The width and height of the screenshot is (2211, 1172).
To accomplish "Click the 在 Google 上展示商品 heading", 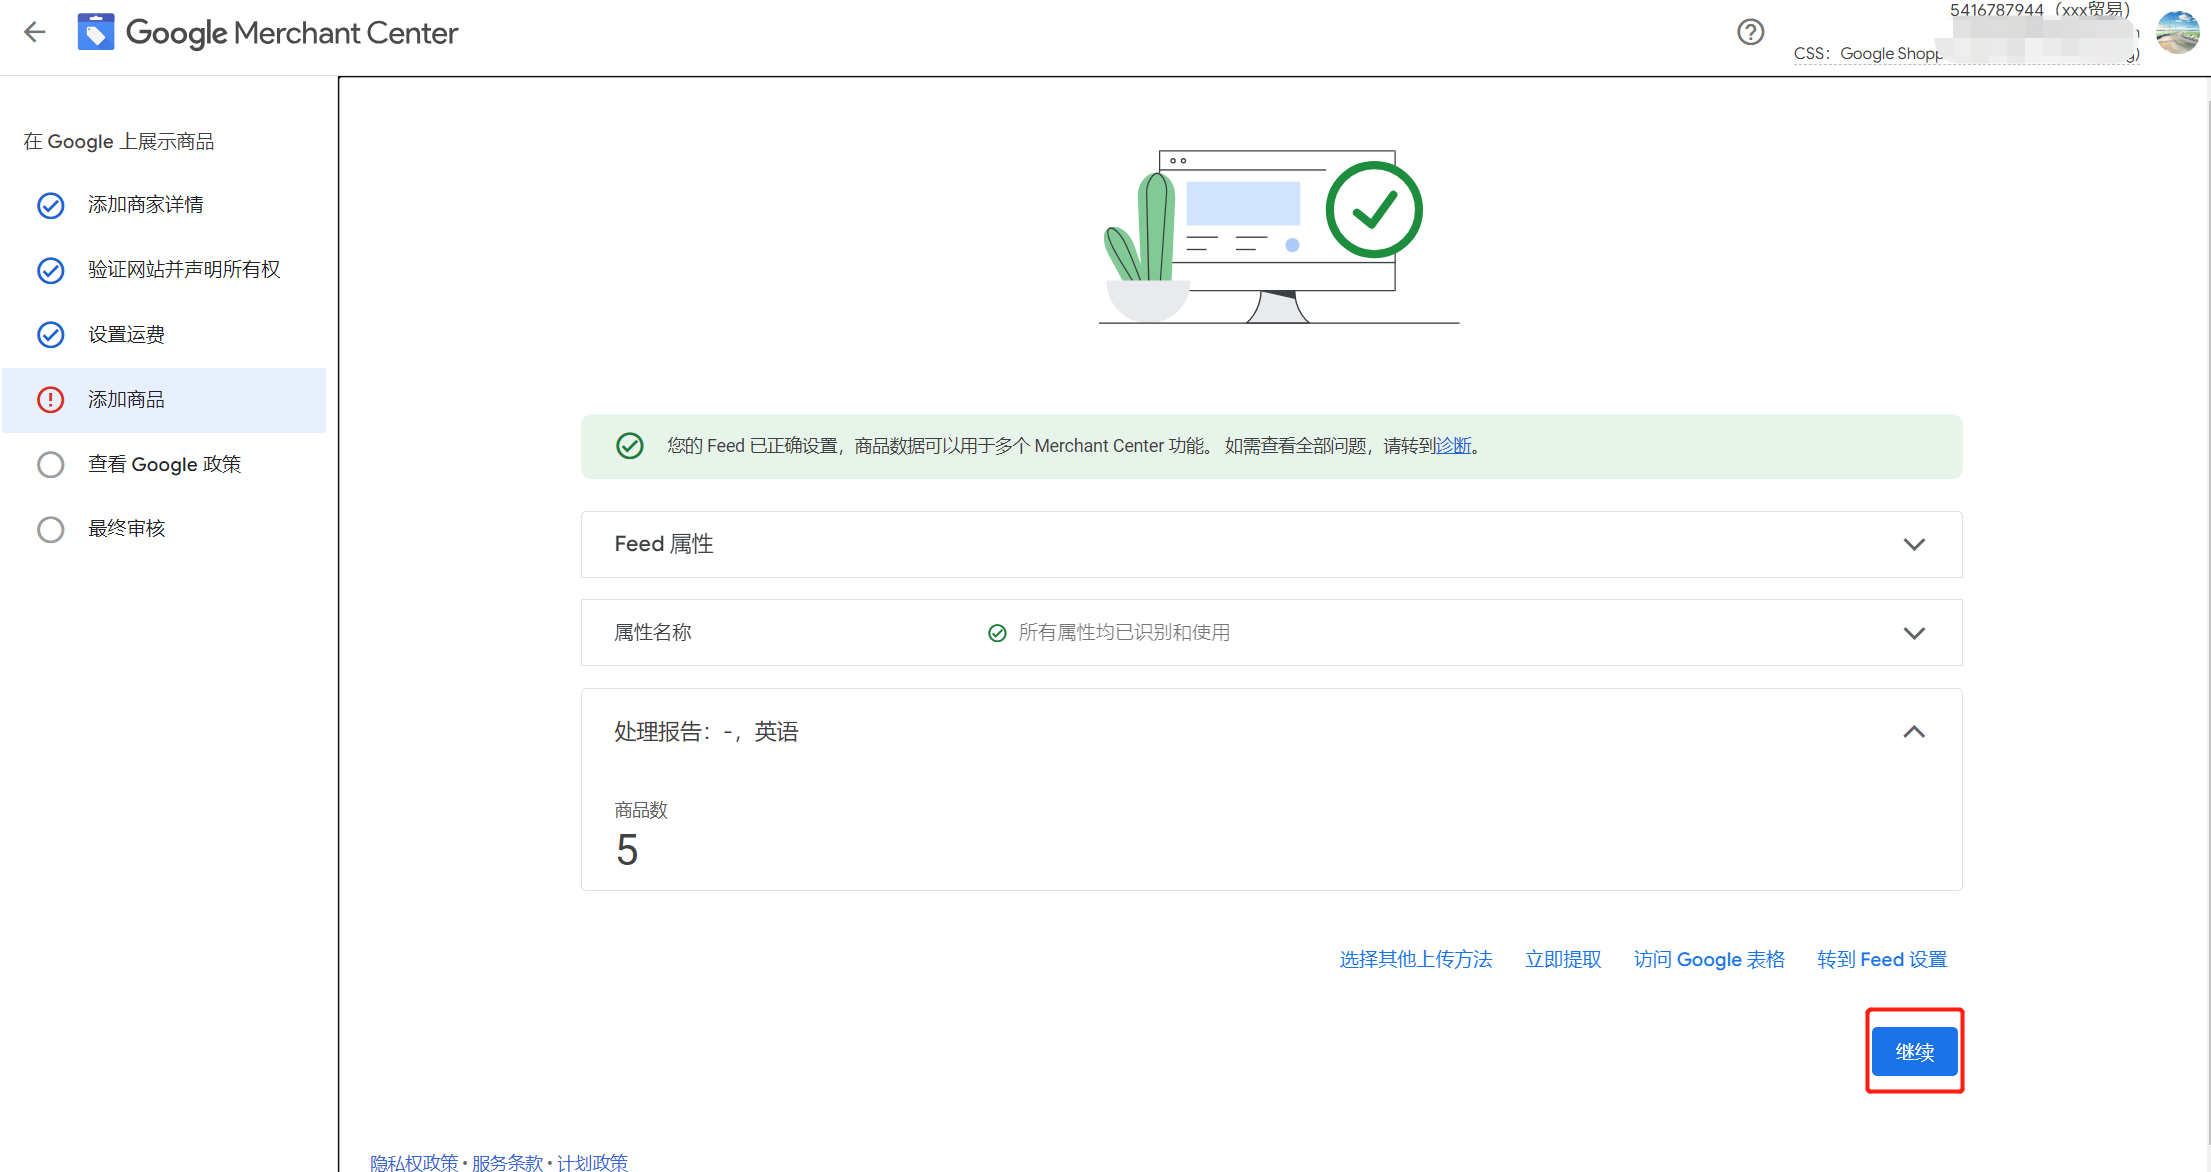I will [119, 142].
